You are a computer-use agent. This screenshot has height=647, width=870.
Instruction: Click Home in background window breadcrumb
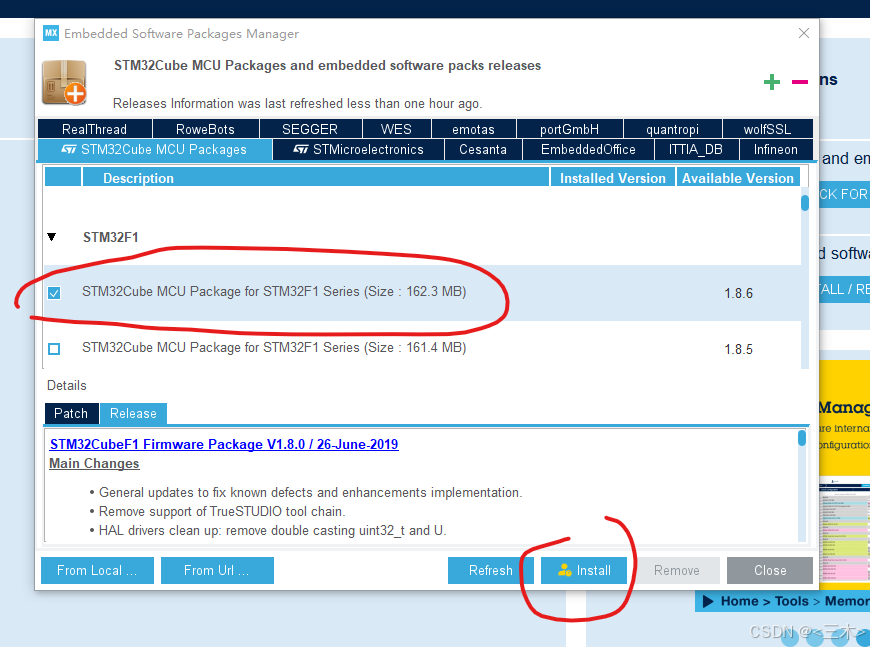tap(739, 601)
